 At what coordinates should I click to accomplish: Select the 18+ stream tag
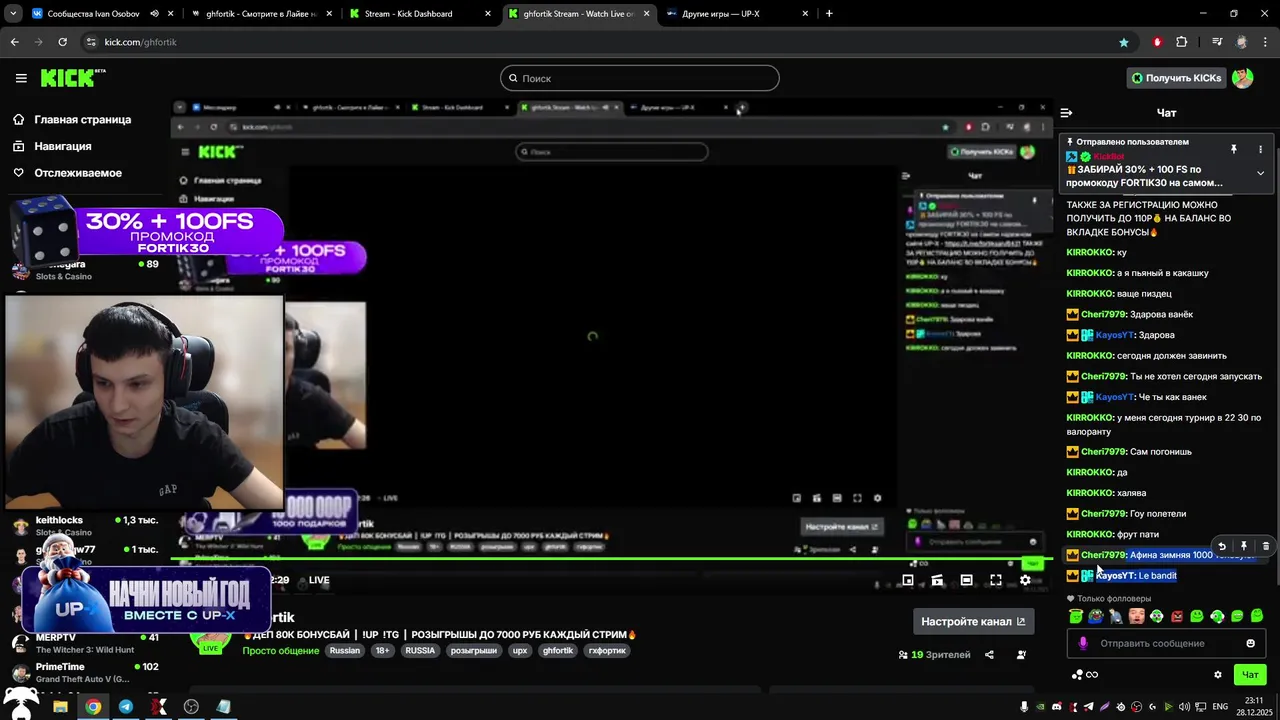click(383, 651)
